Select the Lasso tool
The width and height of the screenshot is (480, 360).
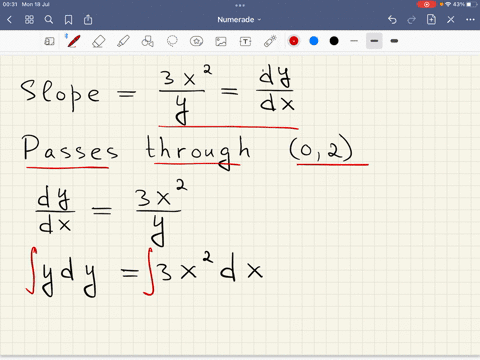pyautogui.click(x=172, y=41)
